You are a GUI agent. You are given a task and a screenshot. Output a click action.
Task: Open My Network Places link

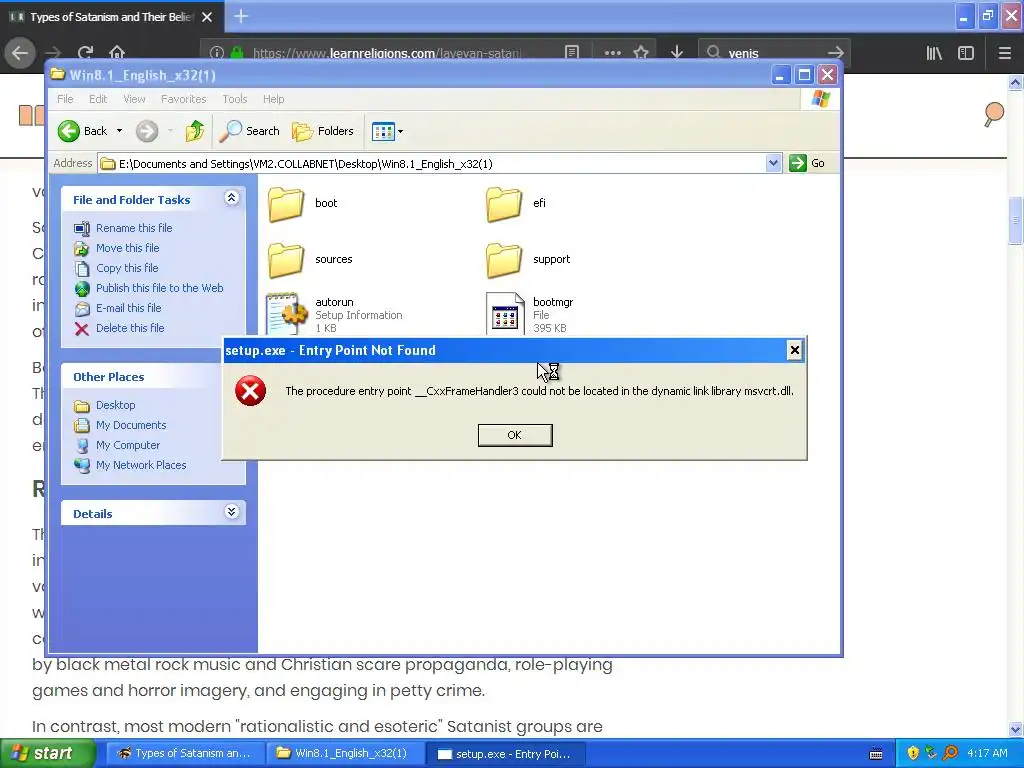click(141, 465)
